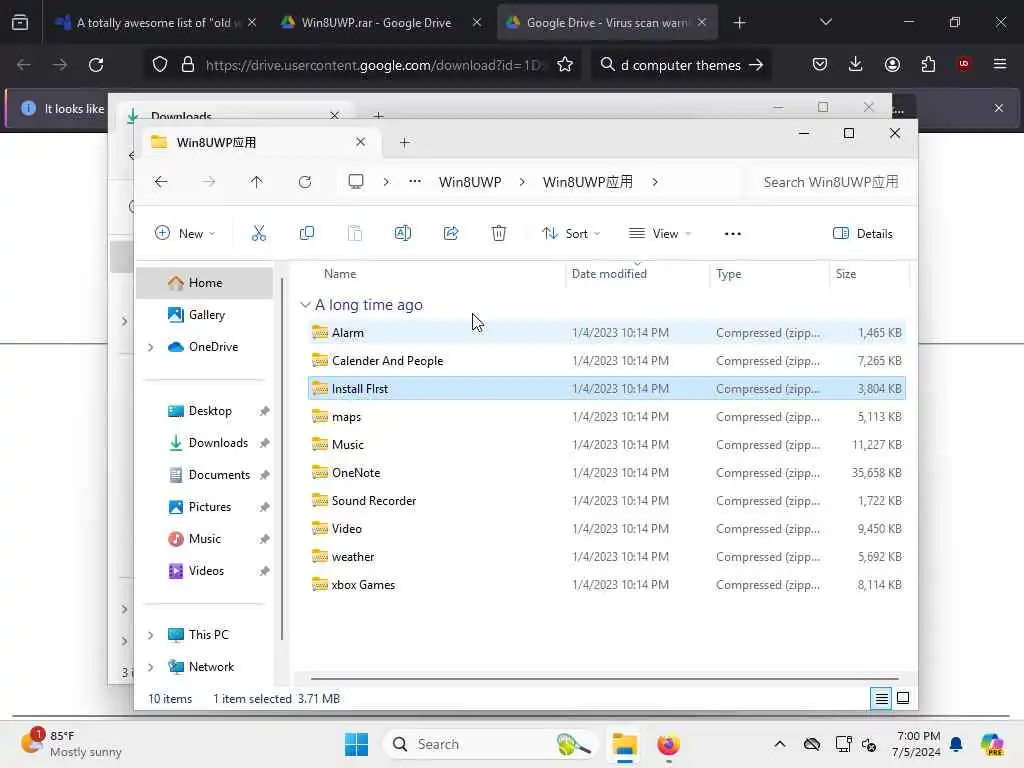Select the Sound Recorder zip file

point(607,501)
